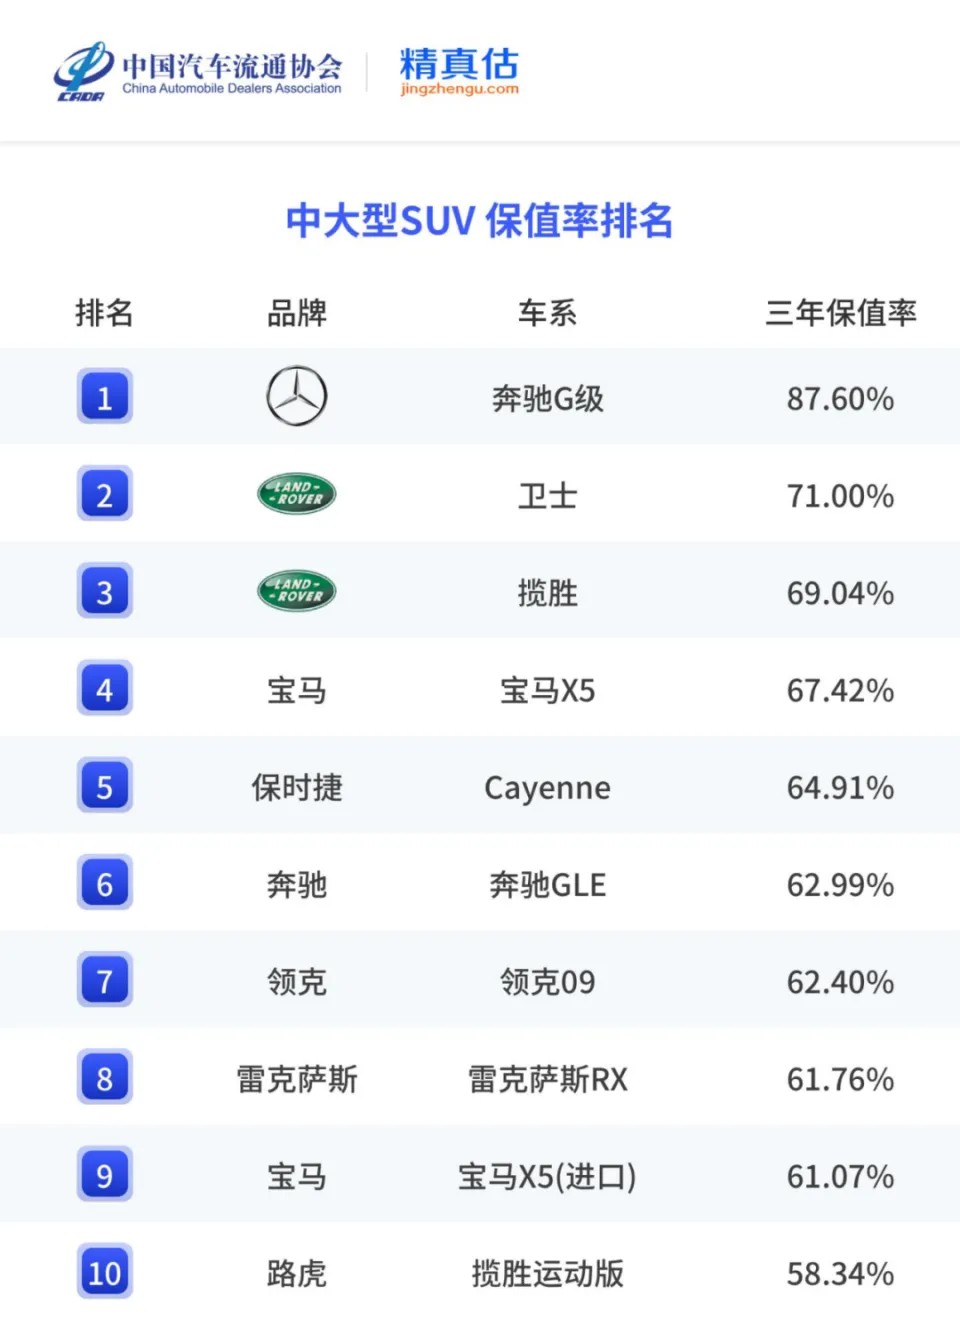Select the rank 1 badge
The image size is (960, 1319).
(x=105, y=397)
